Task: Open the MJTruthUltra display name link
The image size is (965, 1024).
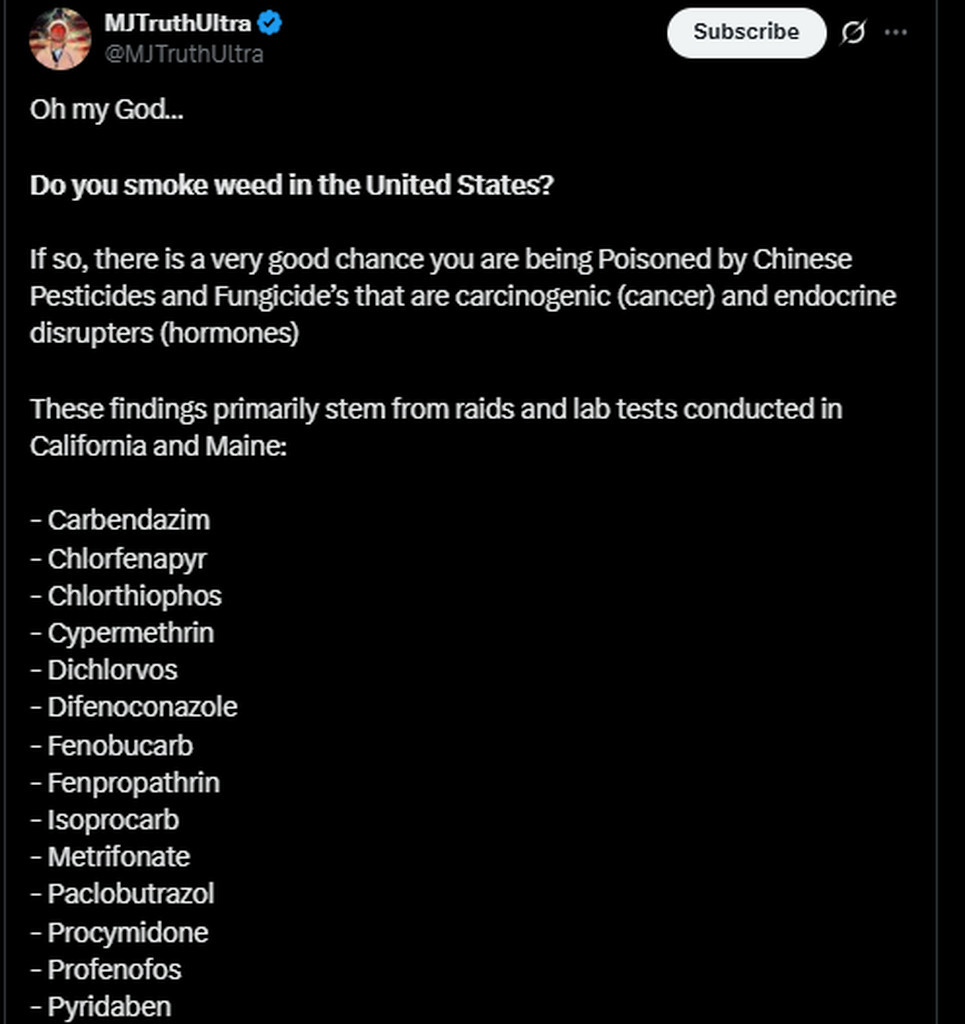Action: tap(177, 24)
